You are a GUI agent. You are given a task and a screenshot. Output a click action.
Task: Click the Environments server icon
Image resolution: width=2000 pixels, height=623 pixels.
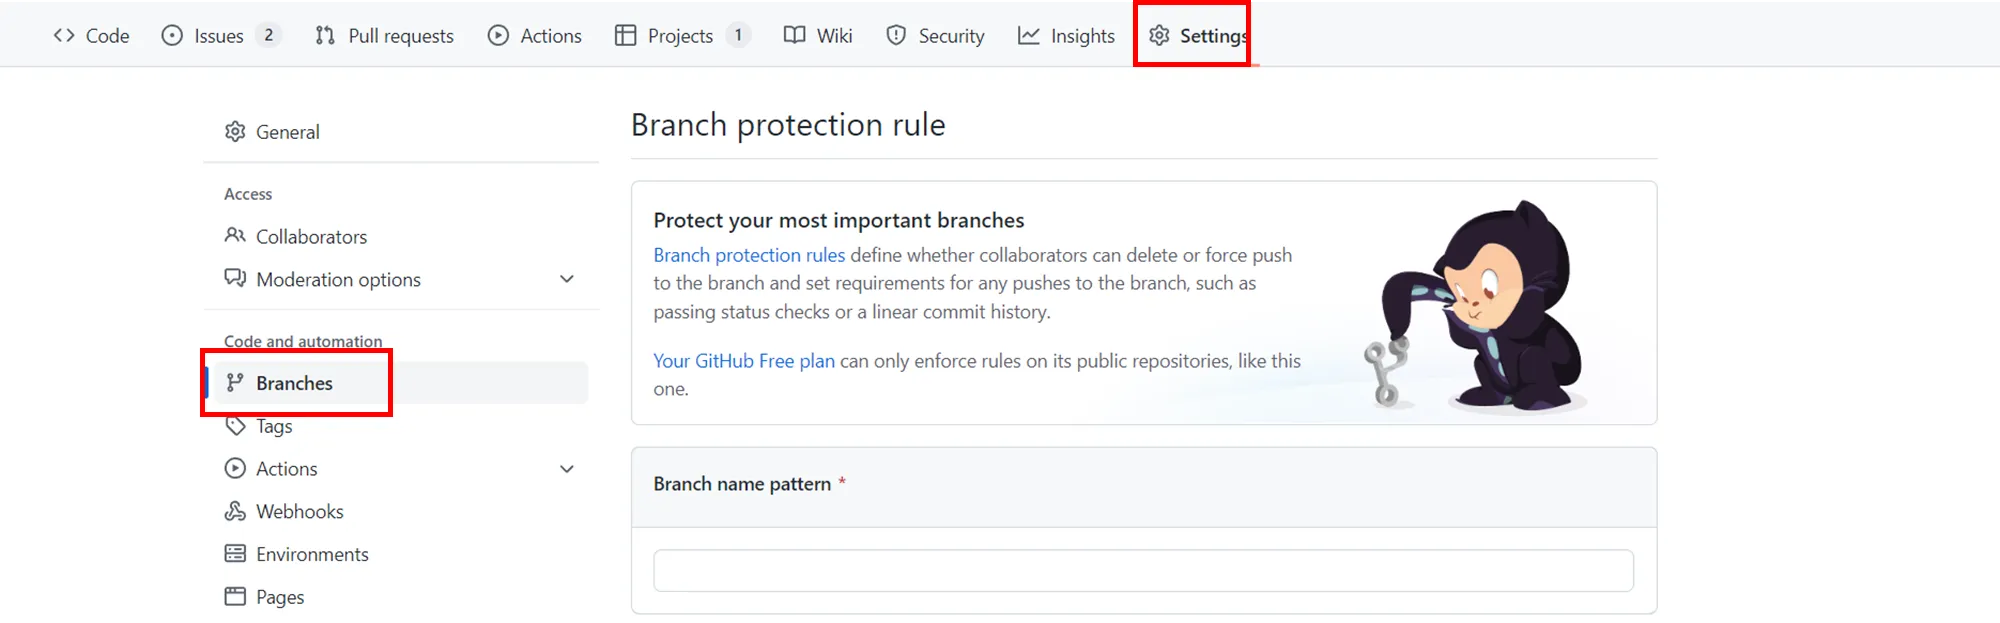pyautogui.click(x=235, y=554)
